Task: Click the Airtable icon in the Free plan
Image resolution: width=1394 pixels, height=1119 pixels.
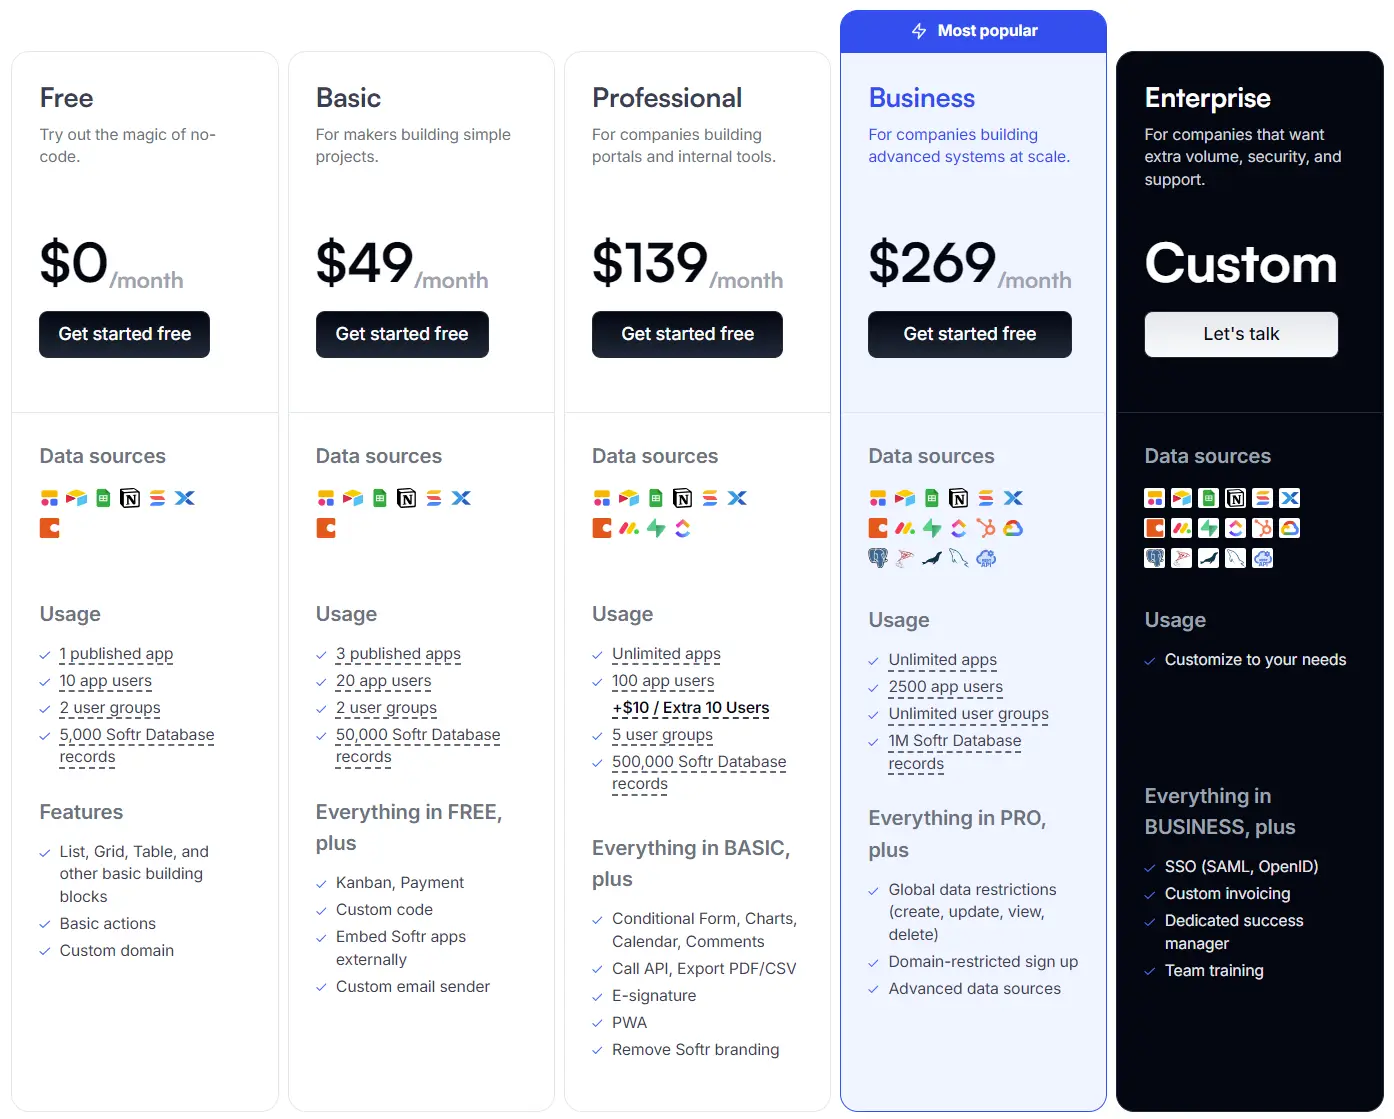Action: click(x=77, y=498)
